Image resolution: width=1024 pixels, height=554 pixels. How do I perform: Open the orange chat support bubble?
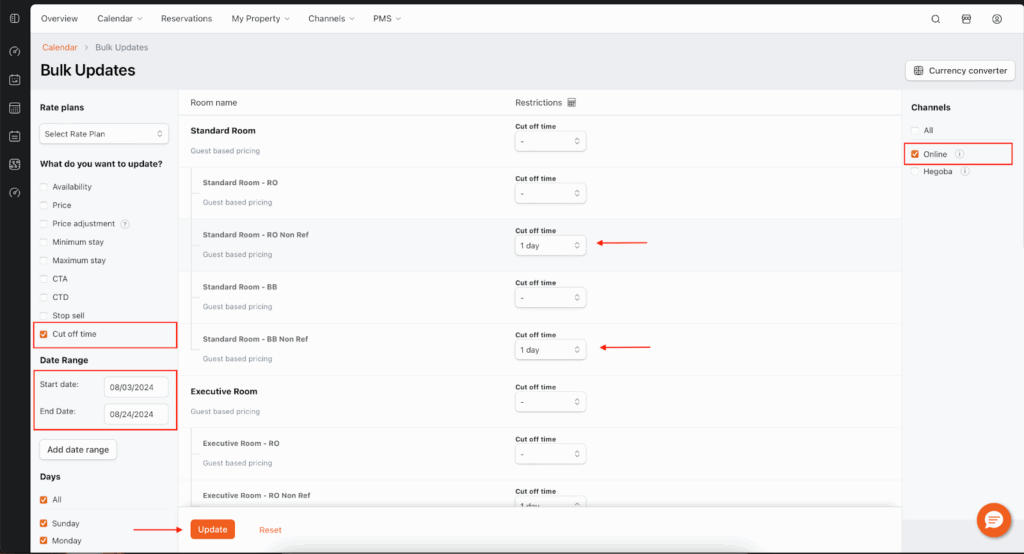pyautogui.click(x=993, y=520)
